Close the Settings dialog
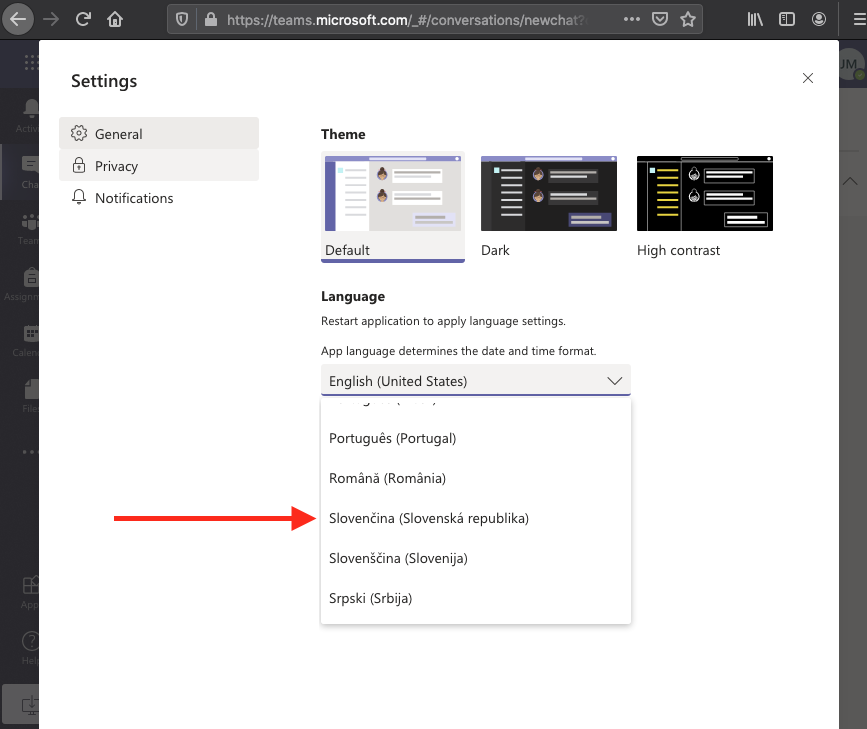The height and width of the screenshot is (729, 867). [808, 78]
